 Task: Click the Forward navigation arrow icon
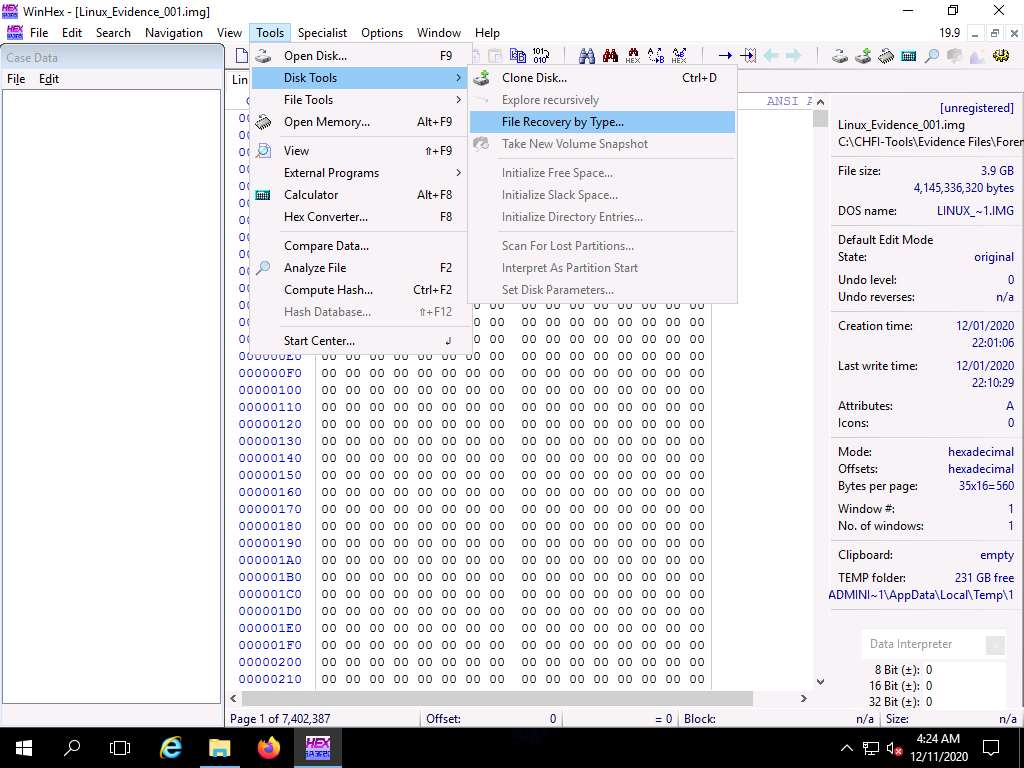793,56
